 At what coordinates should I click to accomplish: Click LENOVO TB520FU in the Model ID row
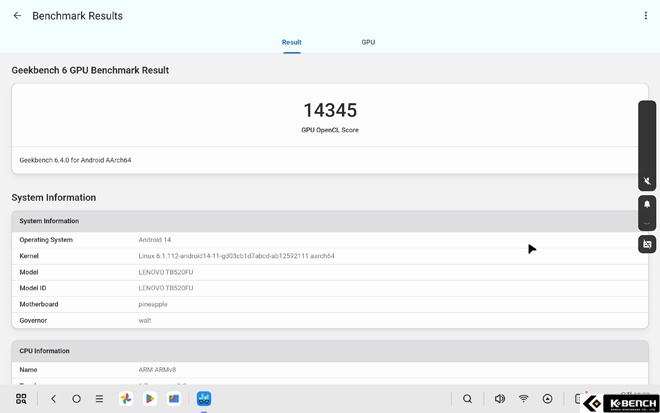(166, 288)
